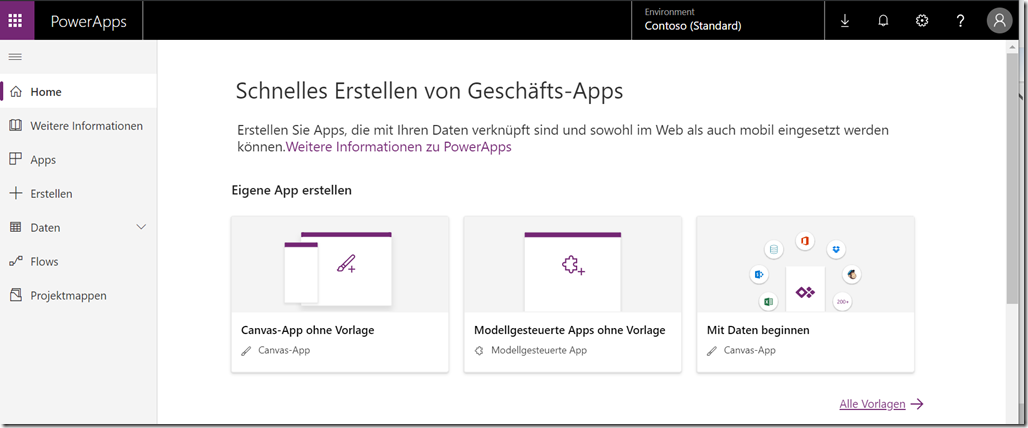Click the 200+ connectors badge

click(x=842, y=302)
